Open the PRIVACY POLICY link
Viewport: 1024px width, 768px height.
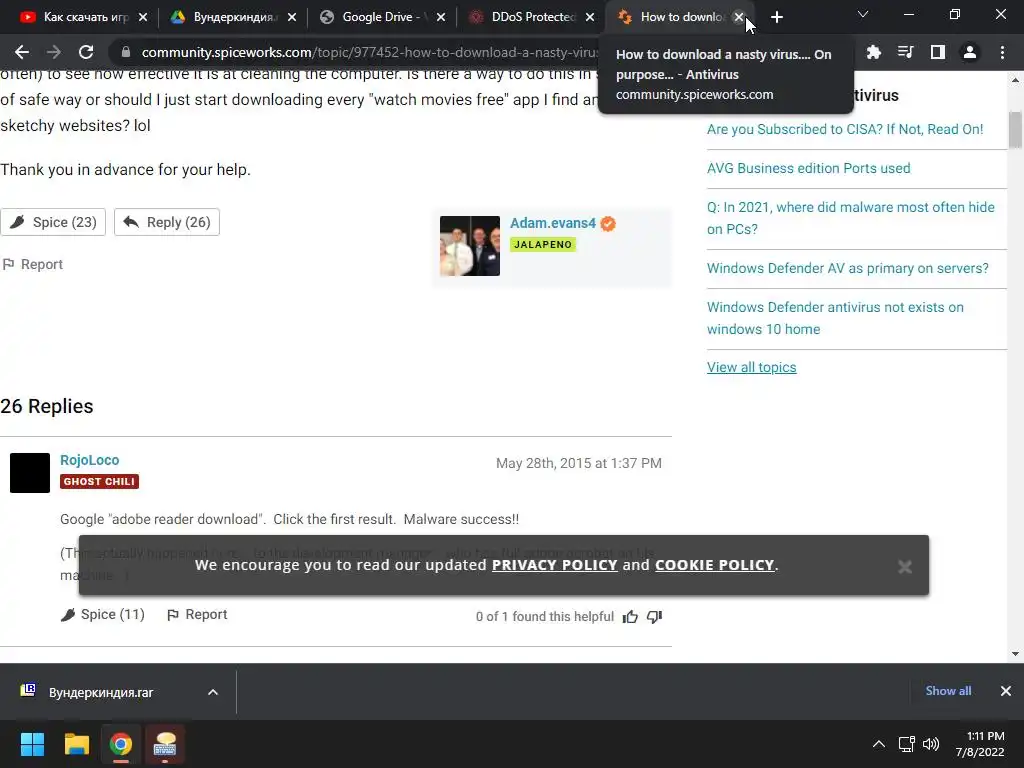tap(554, 565)
